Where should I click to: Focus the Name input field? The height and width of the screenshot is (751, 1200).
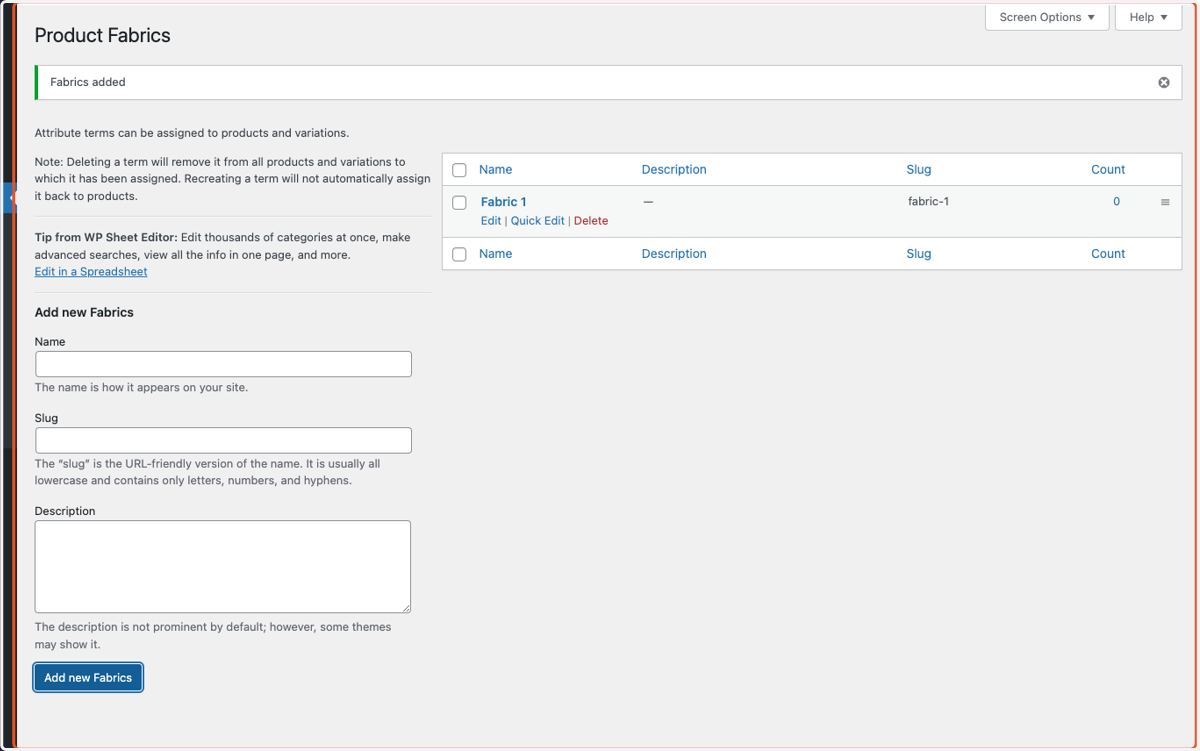(223, 364)
